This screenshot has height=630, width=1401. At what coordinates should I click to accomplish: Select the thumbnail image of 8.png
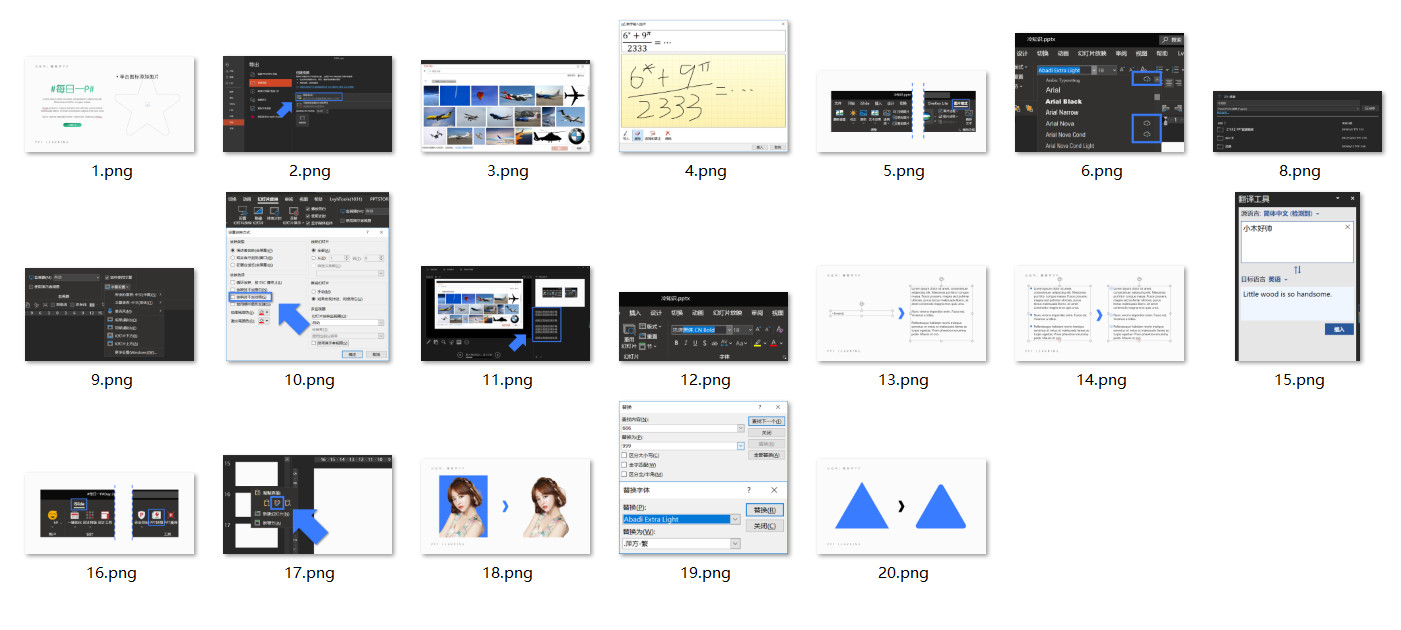pyautogui.click(x=1298, y=122)
